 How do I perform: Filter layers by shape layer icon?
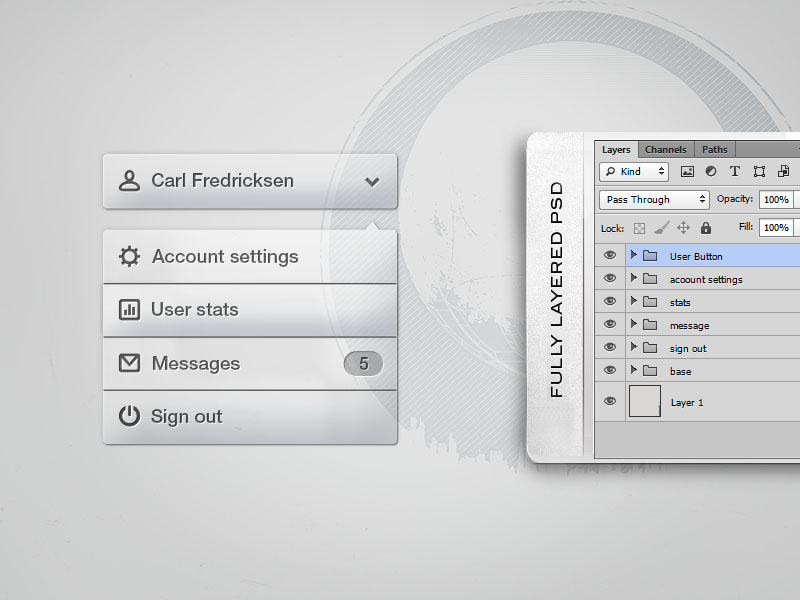759,171
